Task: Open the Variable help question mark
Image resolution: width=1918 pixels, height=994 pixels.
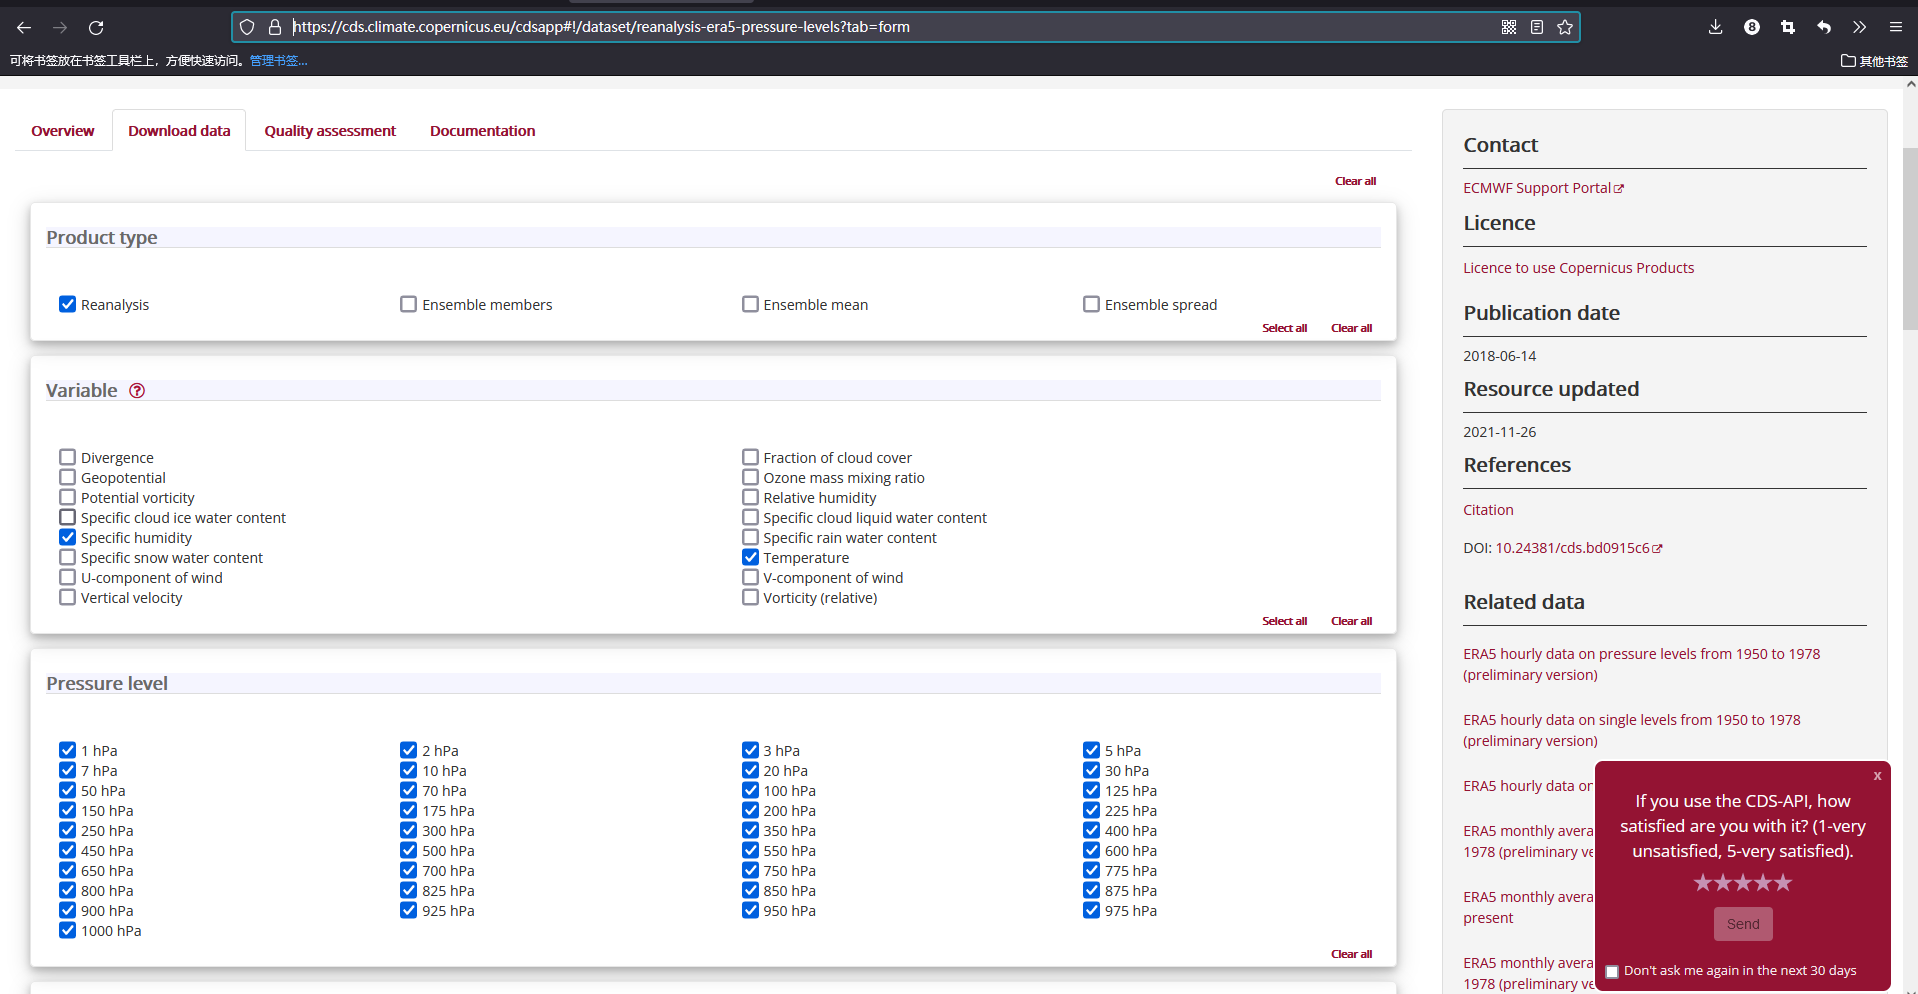Action: (137, 391)
